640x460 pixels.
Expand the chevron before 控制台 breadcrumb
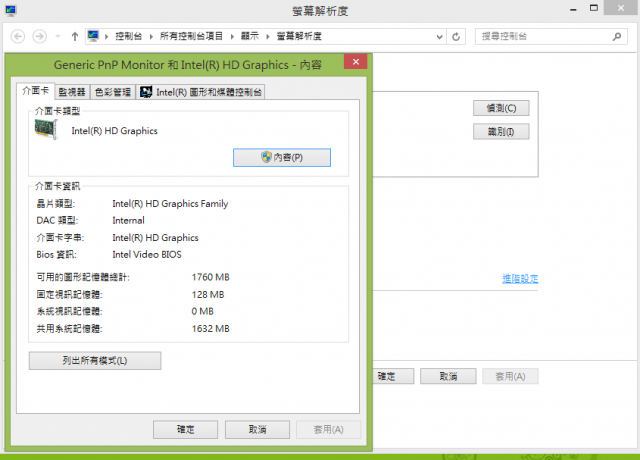107,37
